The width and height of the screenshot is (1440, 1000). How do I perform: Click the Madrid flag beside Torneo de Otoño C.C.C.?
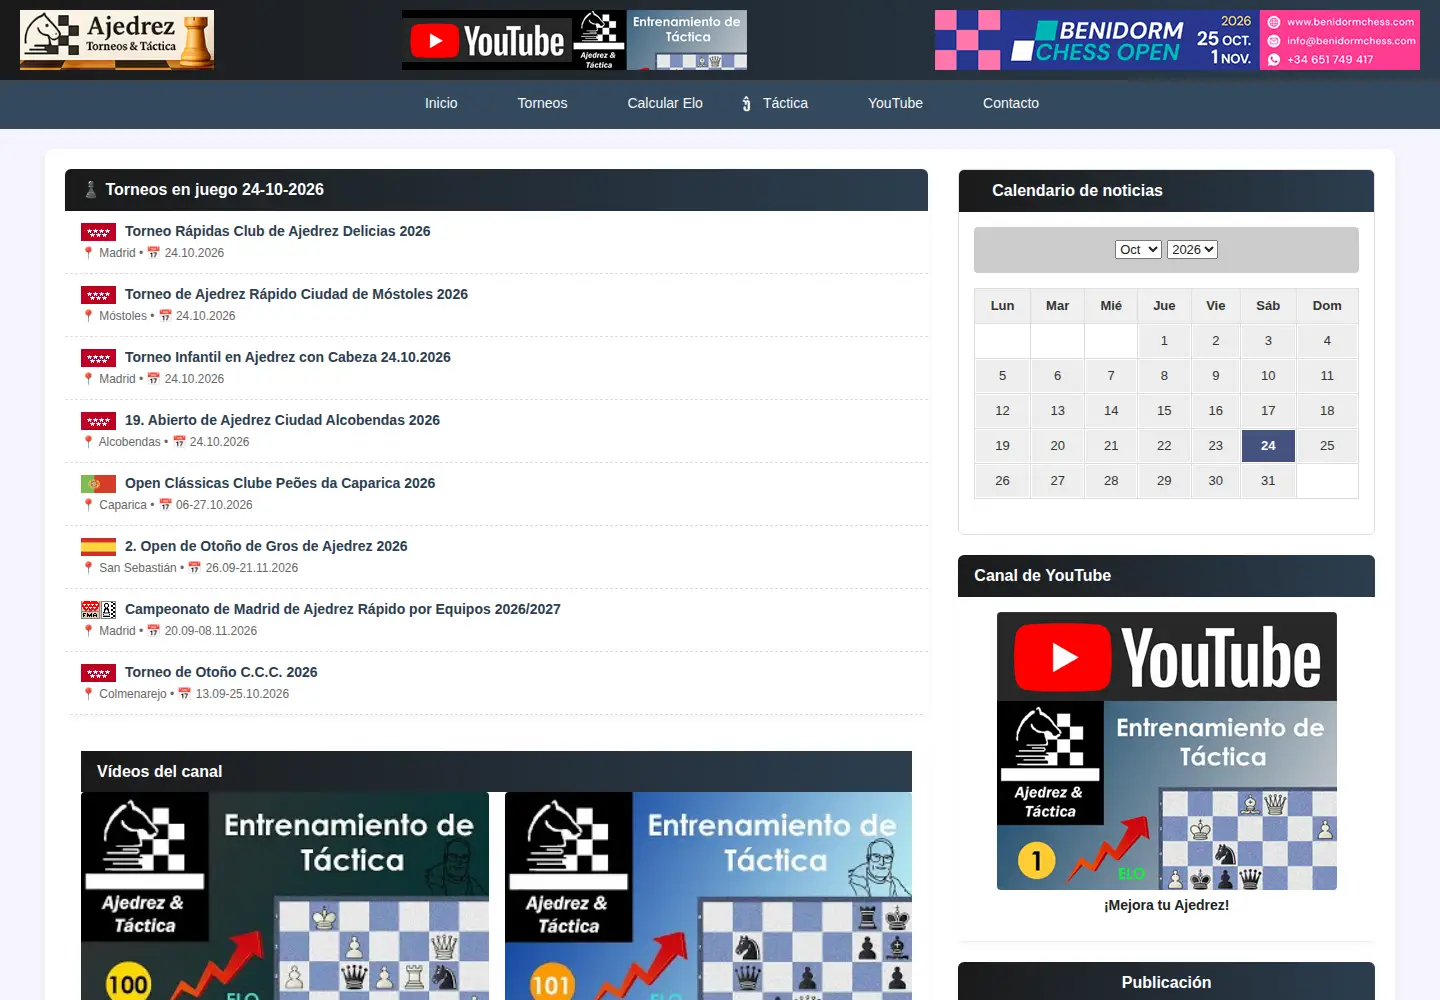(98, 673)
